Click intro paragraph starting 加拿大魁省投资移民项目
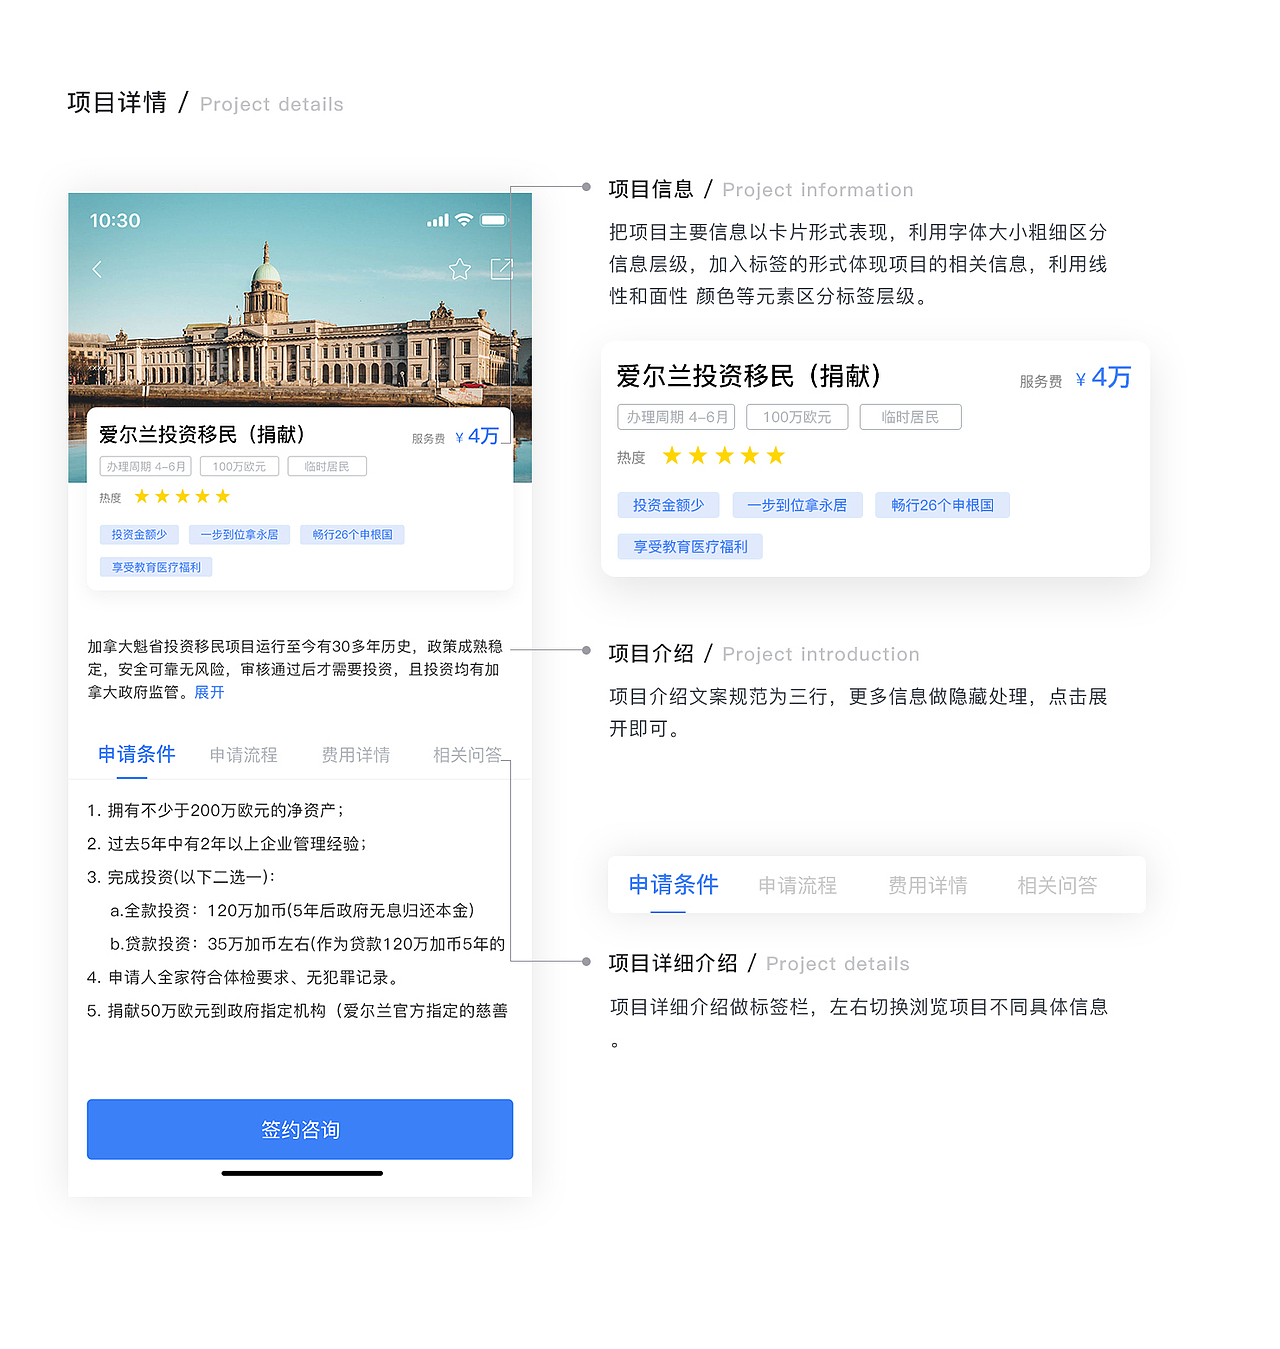Screen dimensions: 1280x1349 tap(295, 670)
